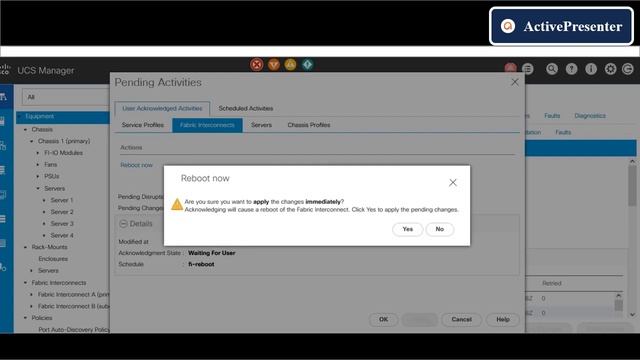Viewport: 640px width, 360px height.
Task: Open the VM sidebar icon
Action: [3, 195]
